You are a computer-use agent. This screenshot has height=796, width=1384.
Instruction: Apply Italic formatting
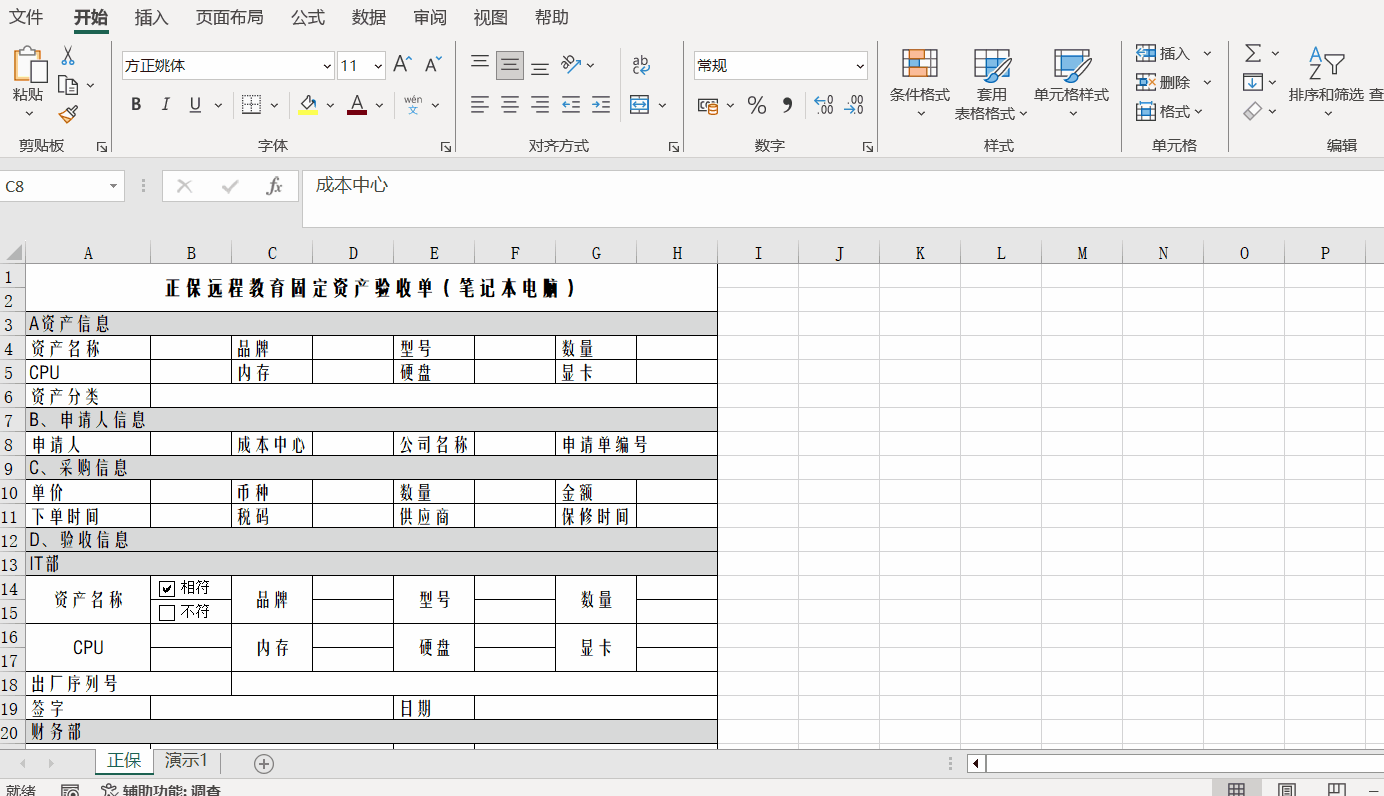[x=166, y=105]
